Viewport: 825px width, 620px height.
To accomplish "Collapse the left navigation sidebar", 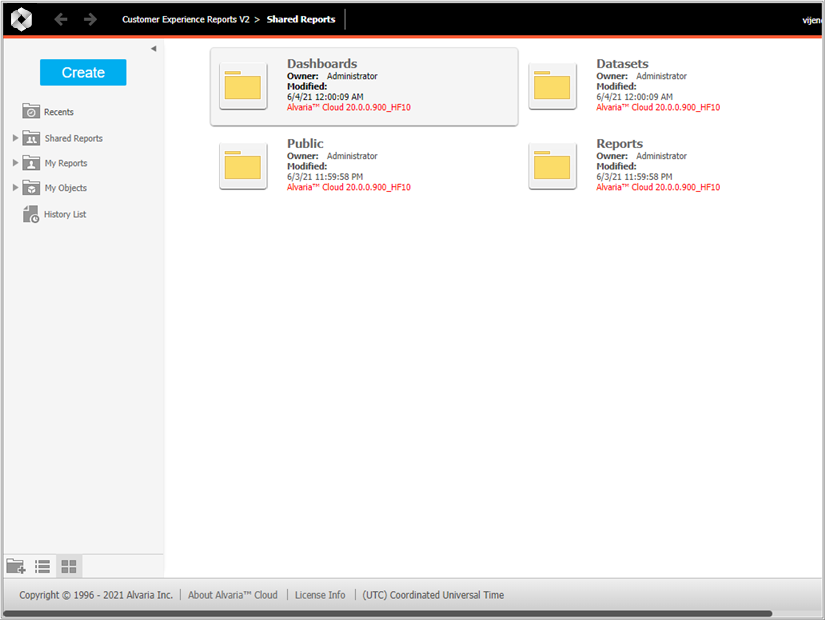I will tap(153, 49).
